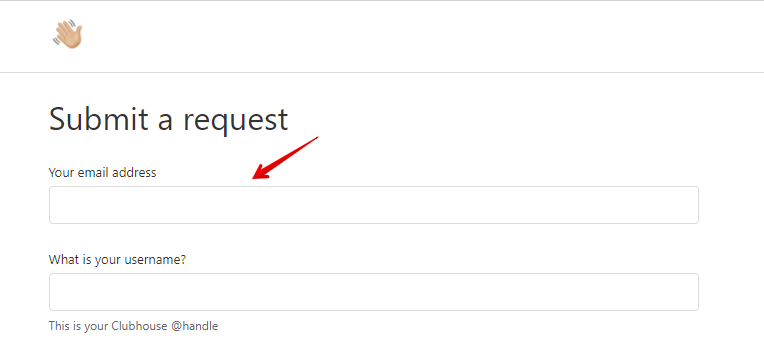Click the waving hand Clubhouse logo
Image resolution: width=764 pixels, height=364 pixels.
pos(68,34)
